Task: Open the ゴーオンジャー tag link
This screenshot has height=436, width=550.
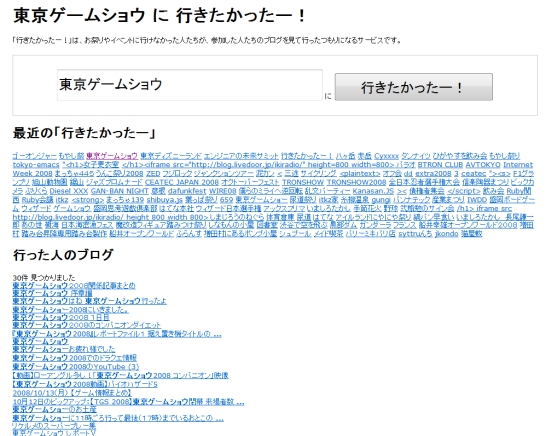Action: (34, 156)
